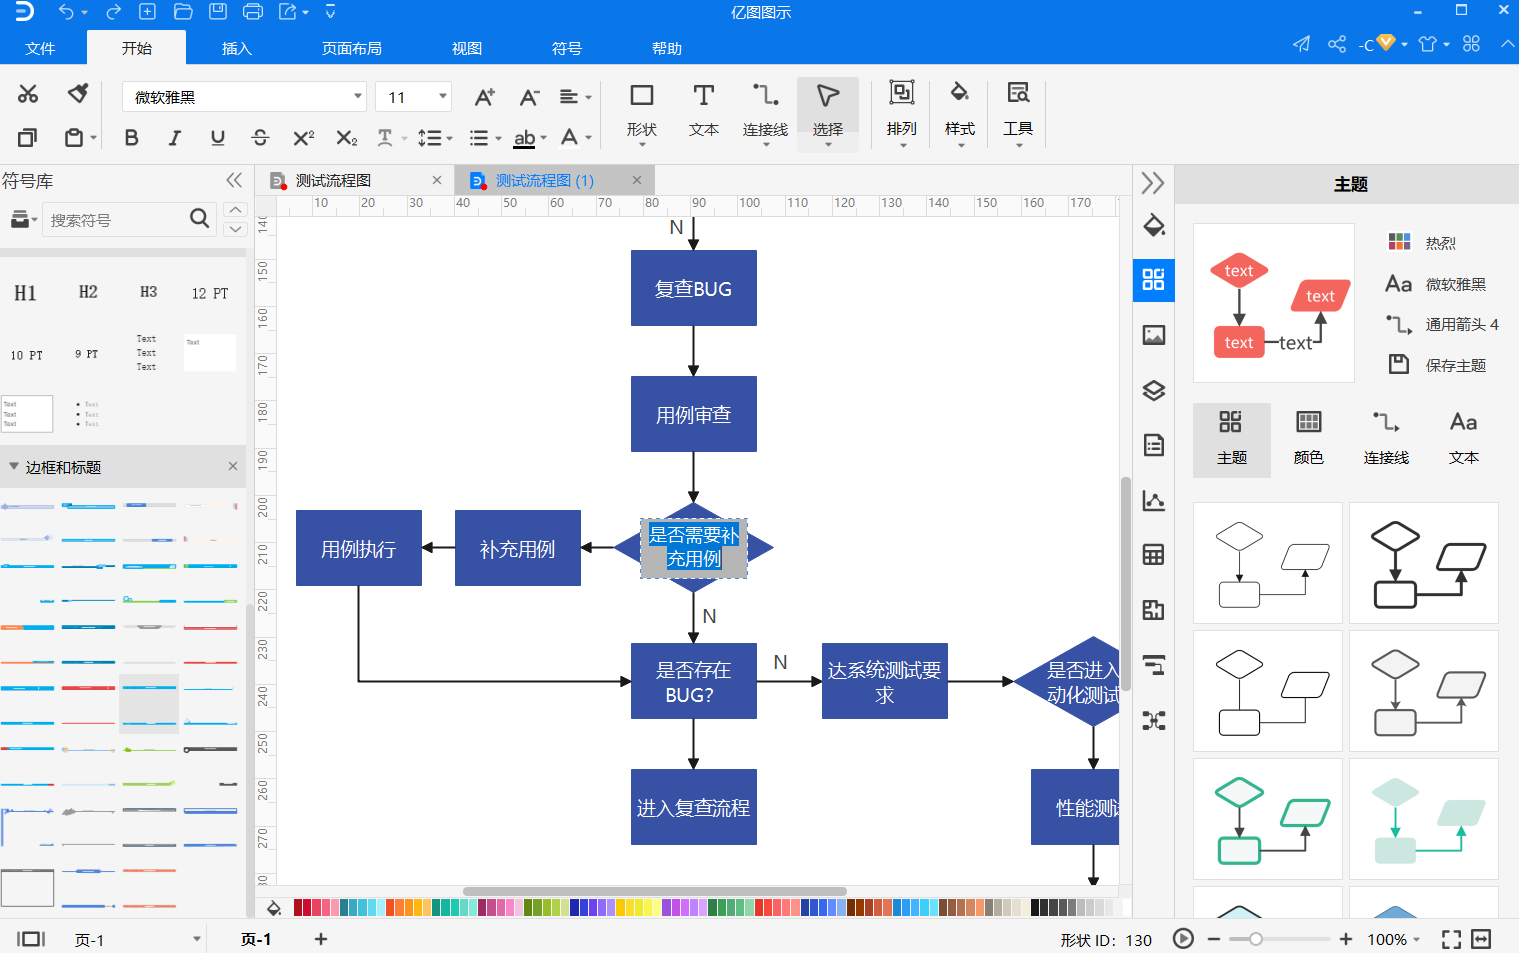Select the Text tool

[704, 110]
